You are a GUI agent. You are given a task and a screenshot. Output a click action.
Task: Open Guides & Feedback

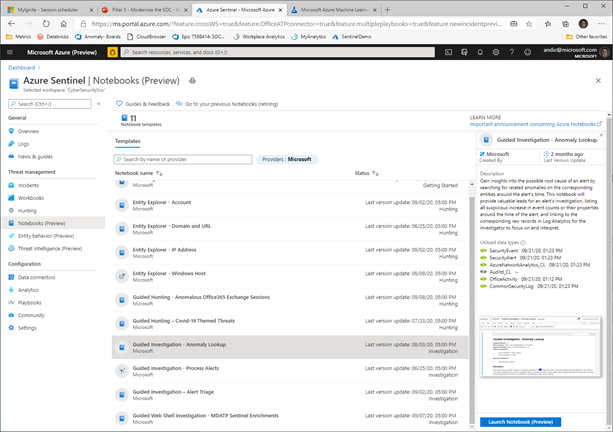143,104
